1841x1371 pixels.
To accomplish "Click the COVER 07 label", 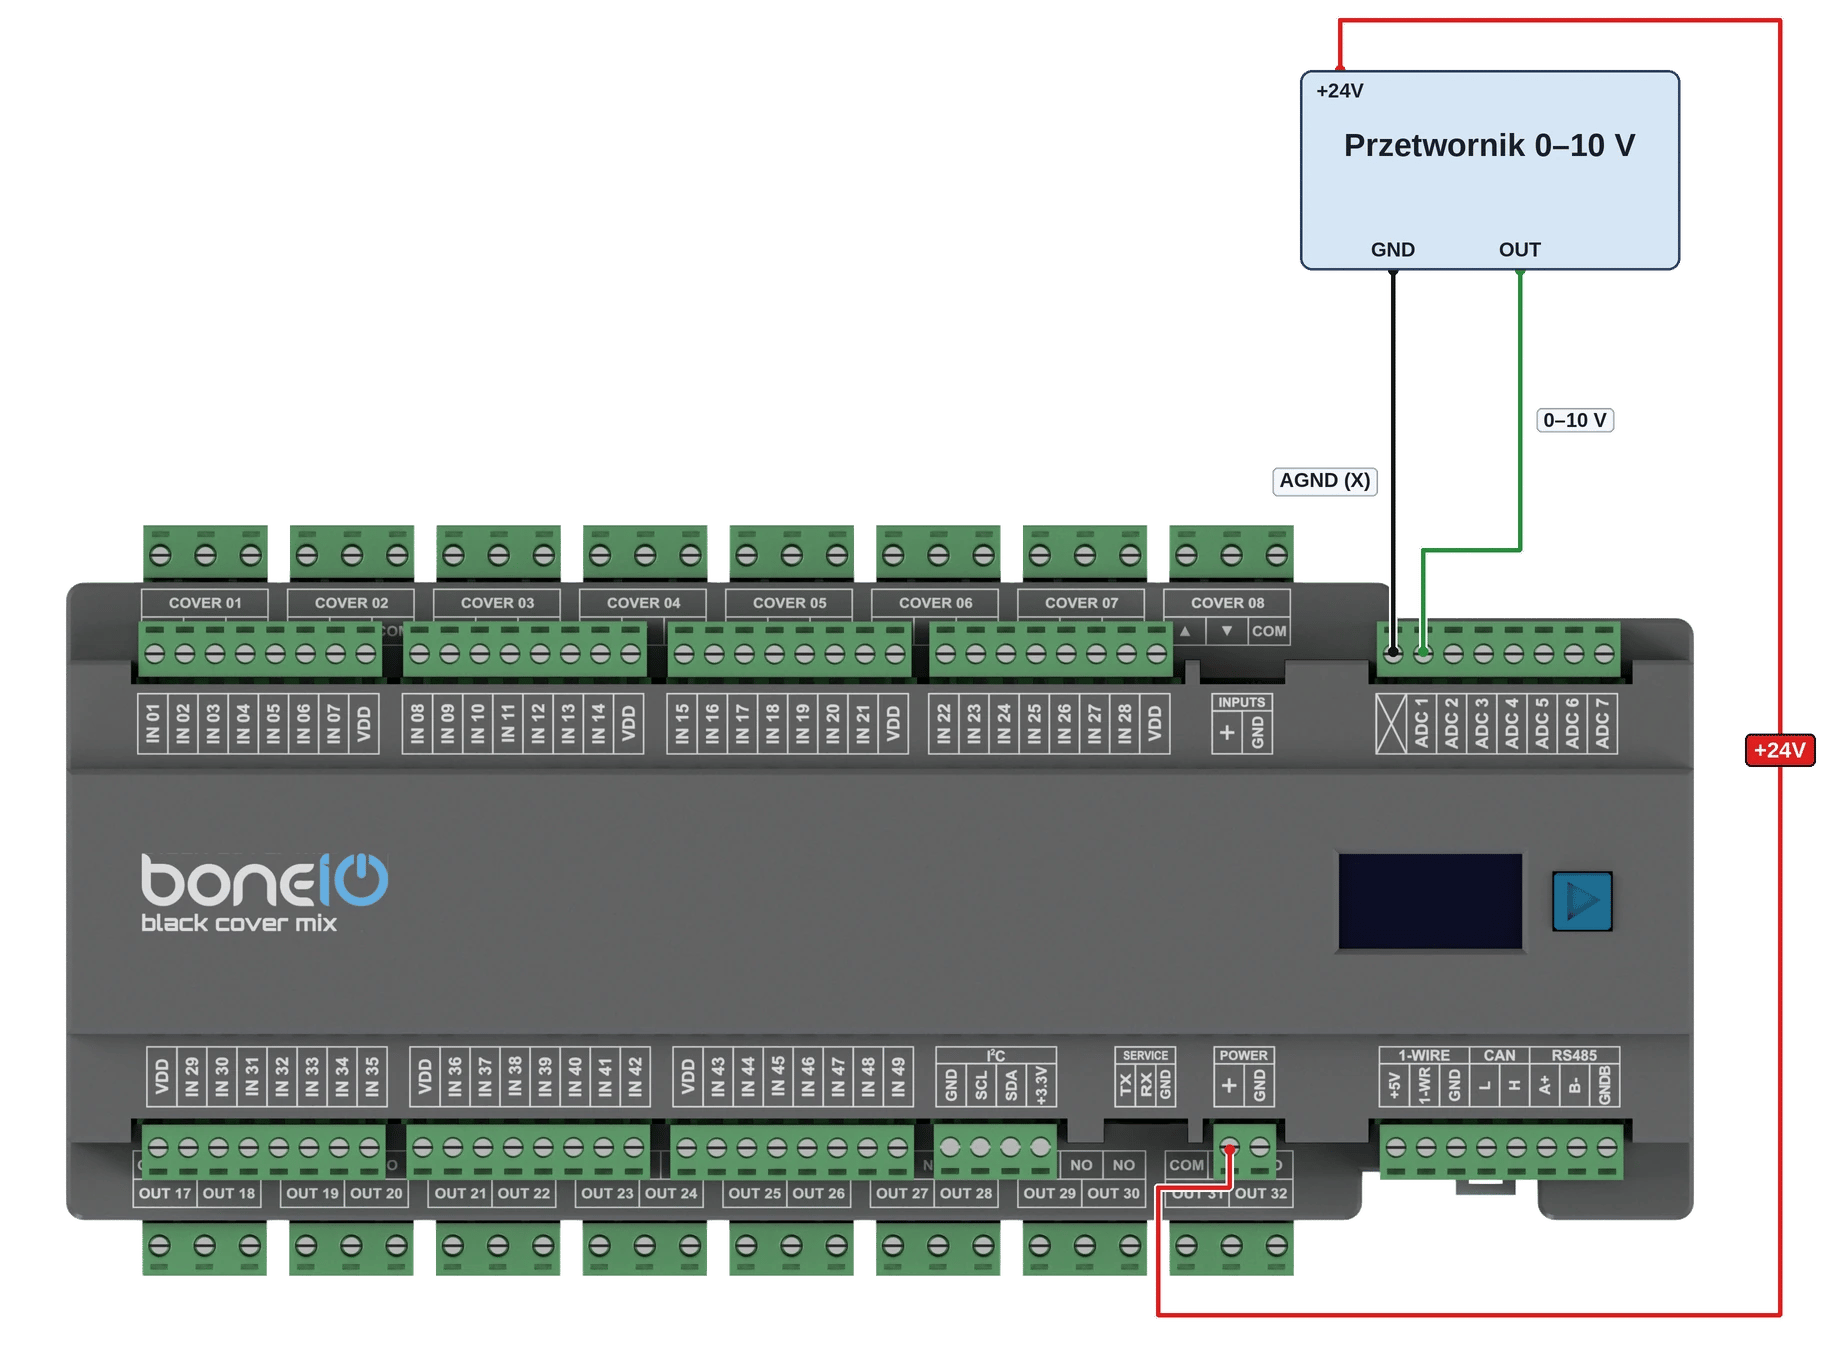I will tap(1081, 603).
